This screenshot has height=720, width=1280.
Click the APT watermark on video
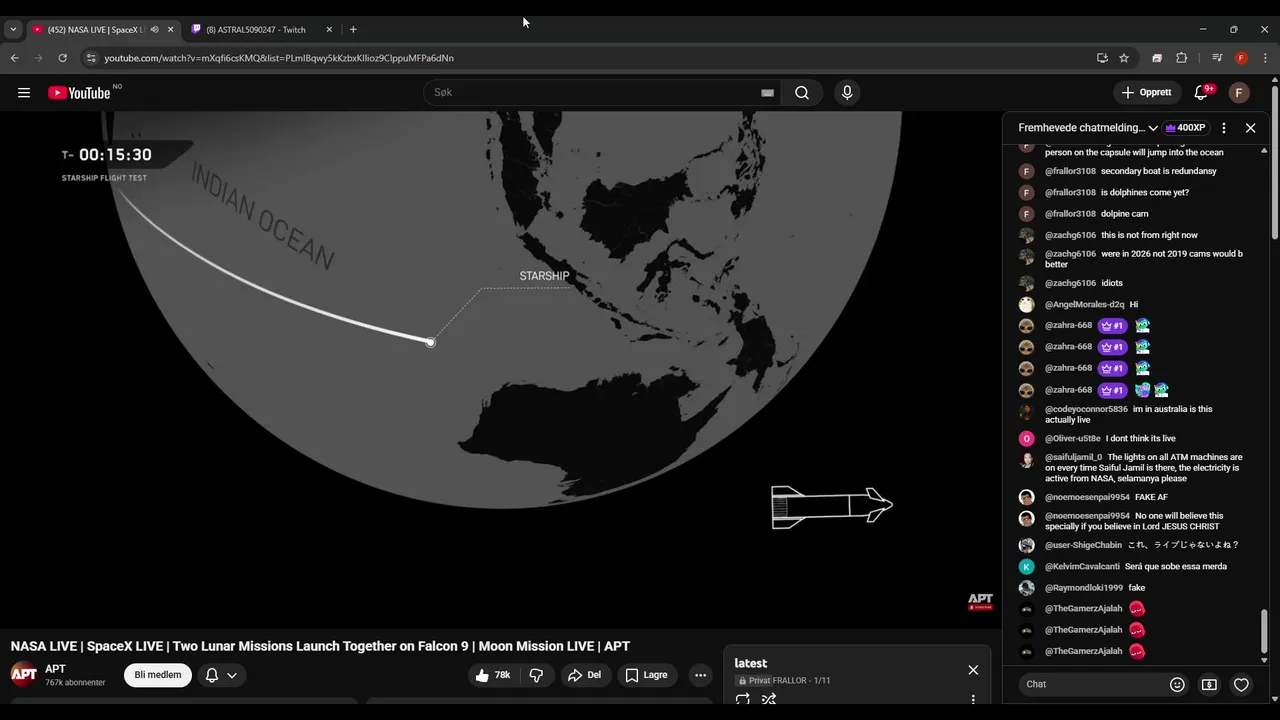[980, 601]
